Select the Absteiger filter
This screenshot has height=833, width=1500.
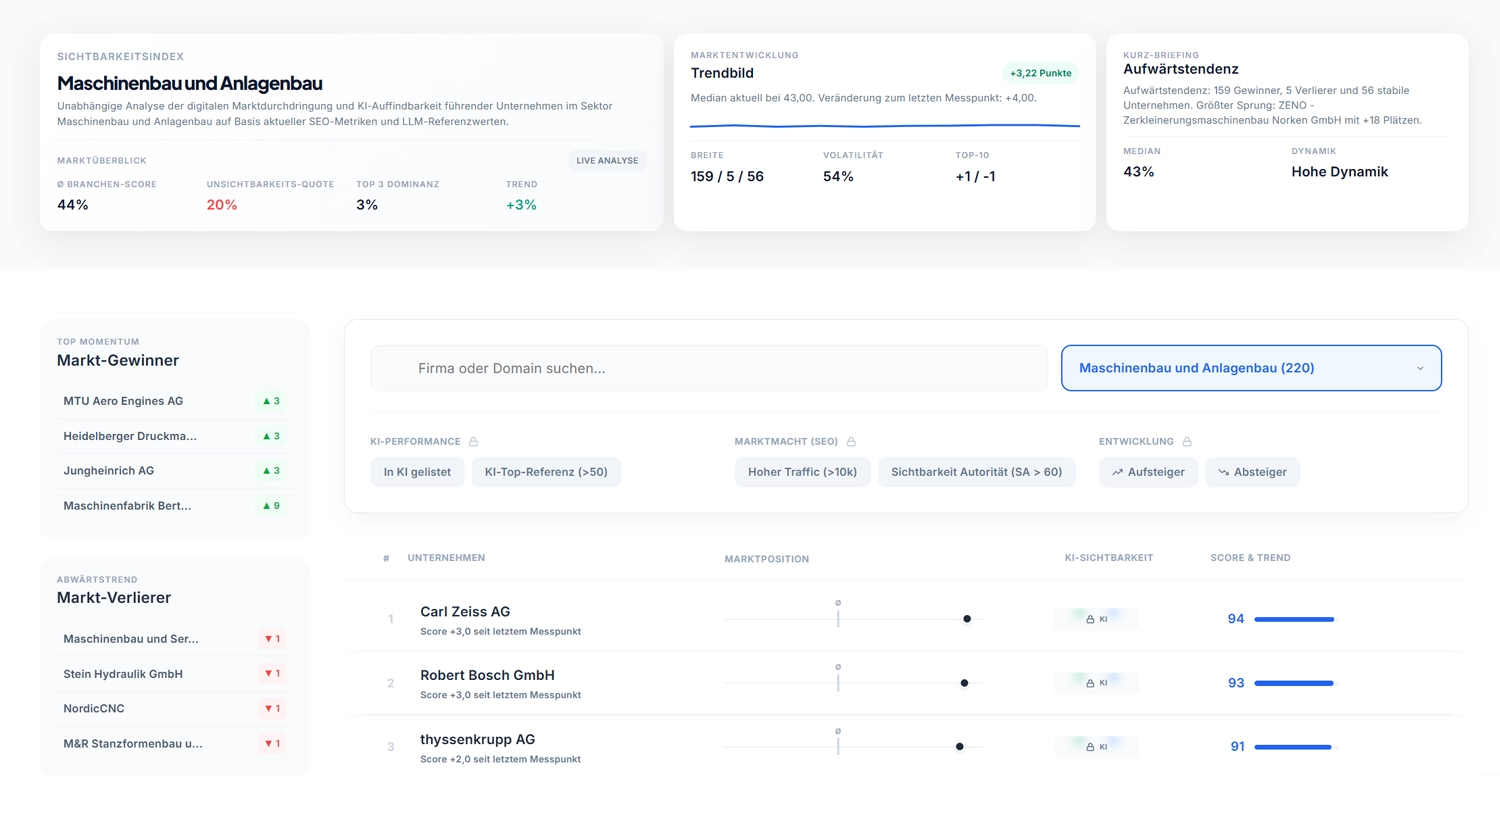click(x=1252, y=472)
